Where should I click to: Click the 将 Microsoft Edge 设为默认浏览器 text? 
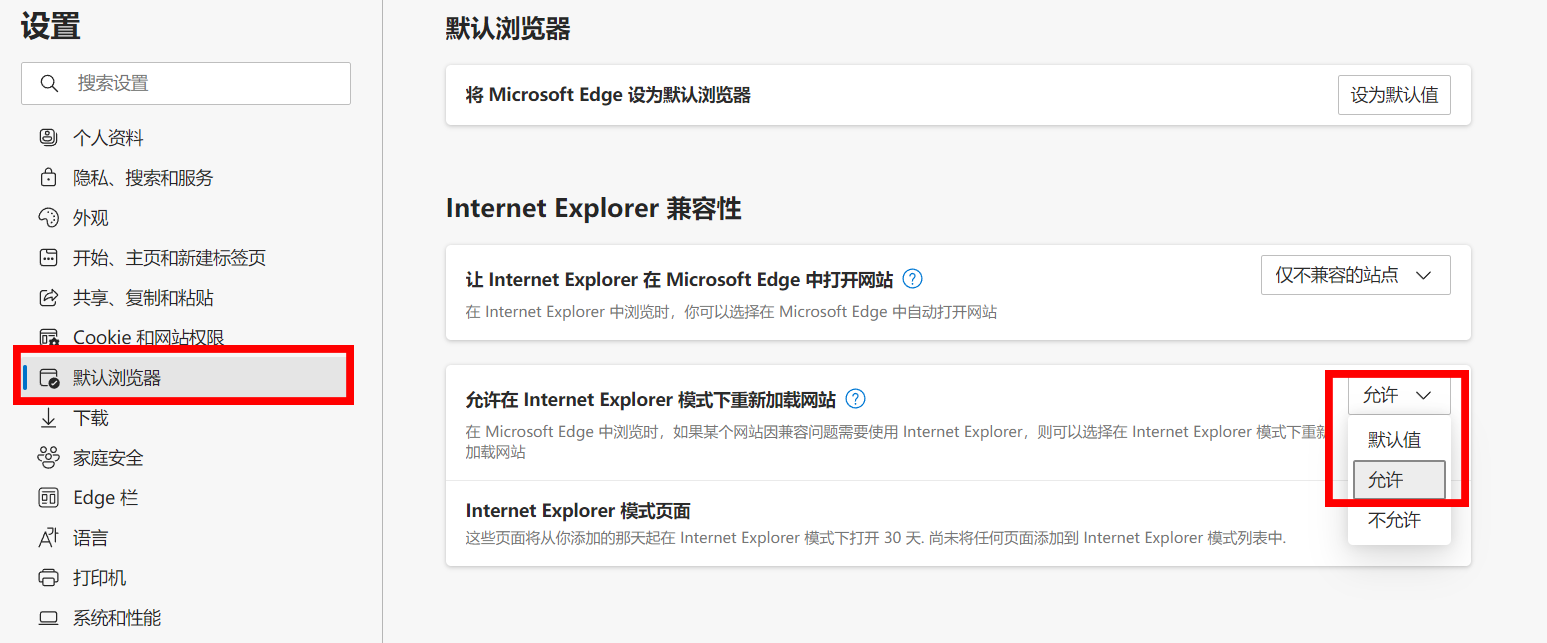[x=608, y=95]
